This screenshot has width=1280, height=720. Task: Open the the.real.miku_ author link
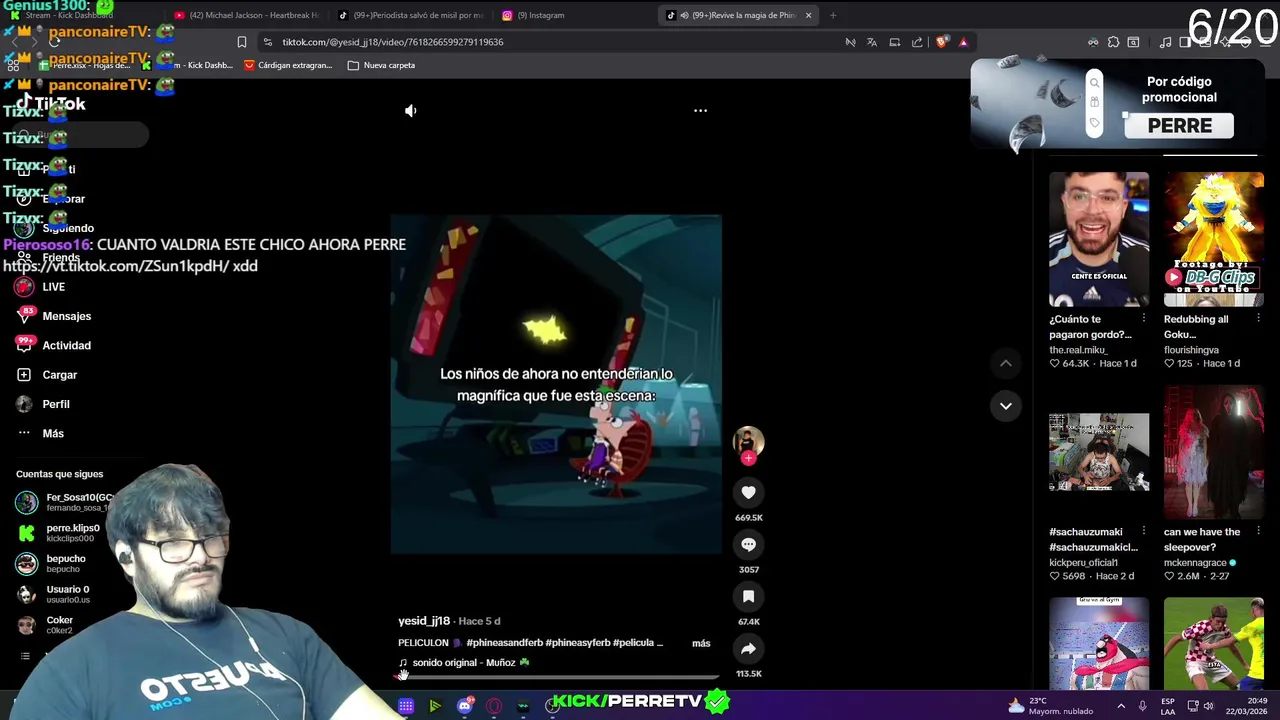point(1080,350)
